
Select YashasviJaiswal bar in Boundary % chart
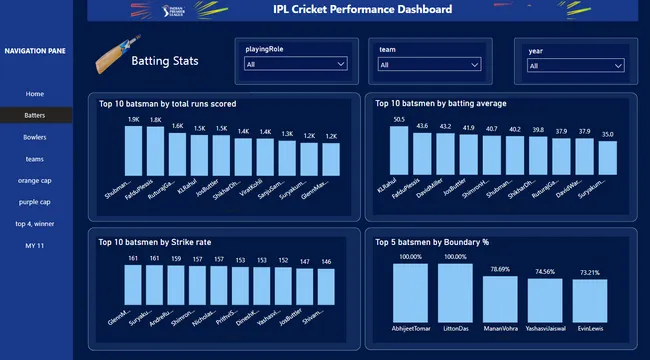(545, 301)
